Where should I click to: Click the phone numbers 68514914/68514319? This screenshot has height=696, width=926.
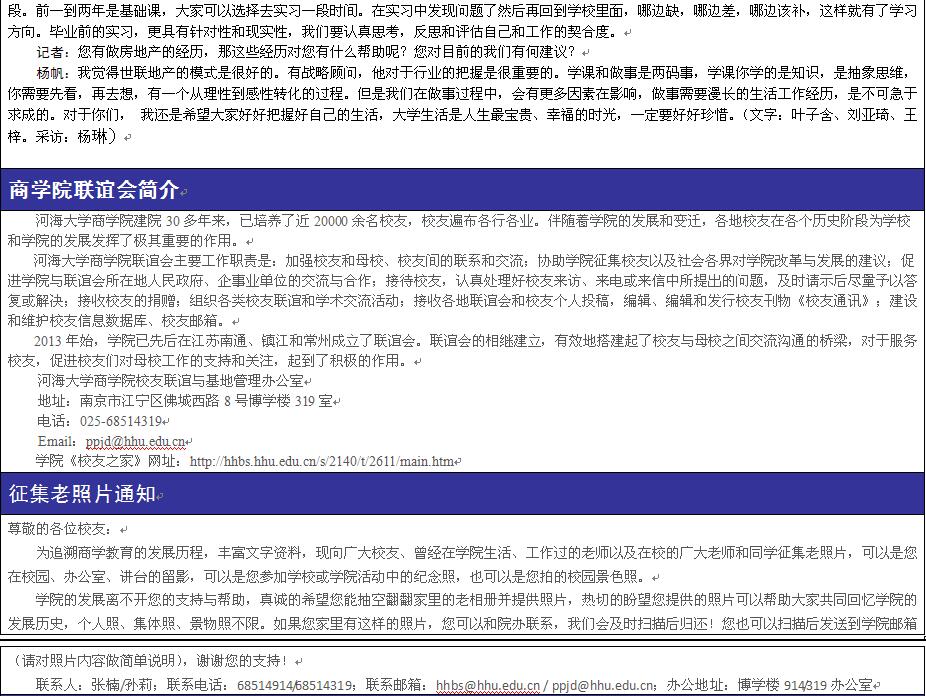point(295,685)
